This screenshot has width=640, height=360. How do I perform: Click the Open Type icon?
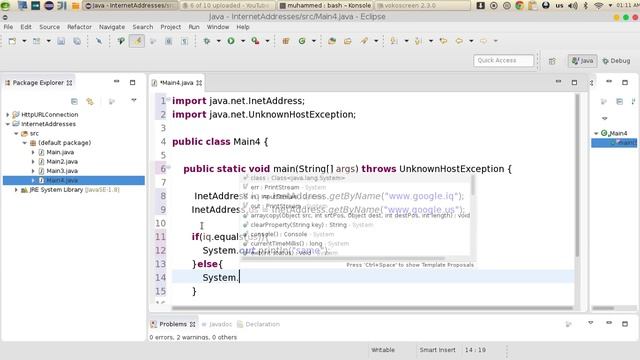[332, 41]
